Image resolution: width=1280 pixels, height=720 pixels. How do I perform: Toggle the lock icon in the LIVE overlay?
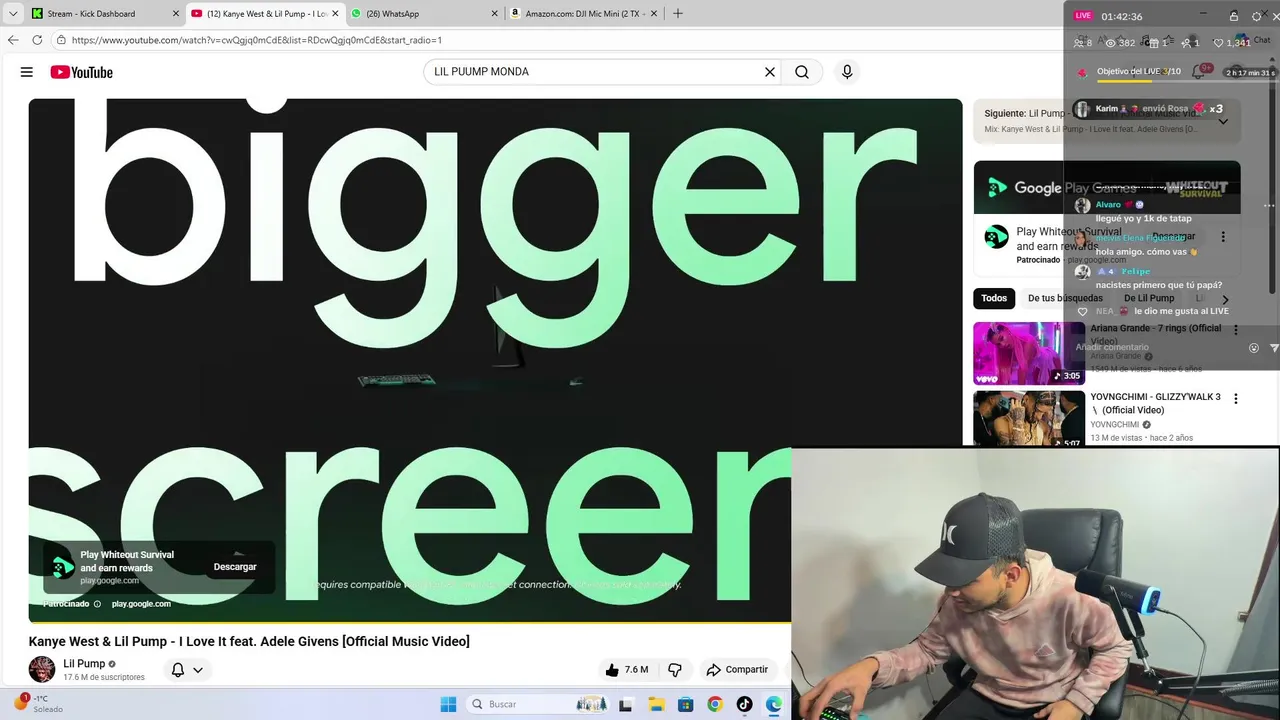point(1233,16)
